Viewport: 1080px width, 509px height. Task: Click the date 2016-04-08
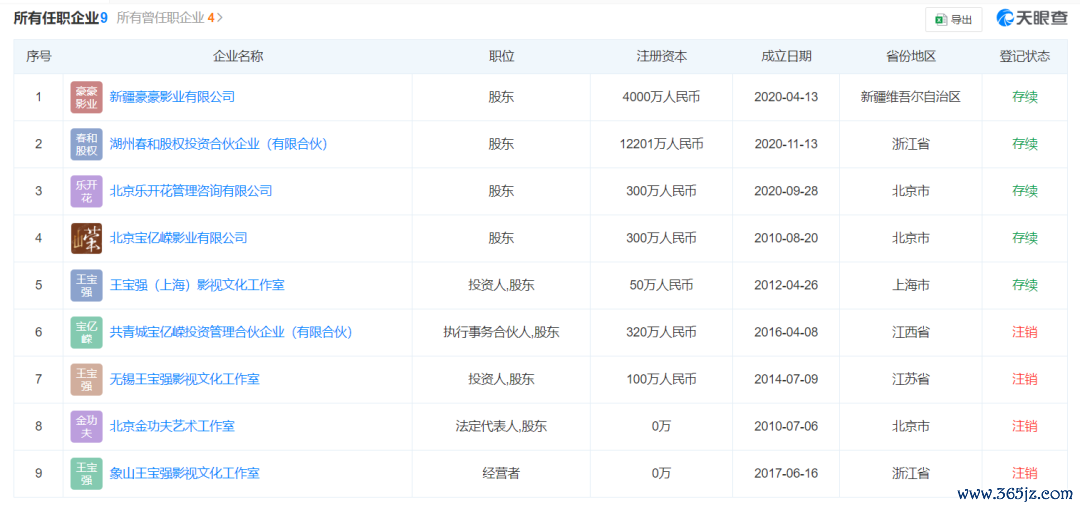787,332
